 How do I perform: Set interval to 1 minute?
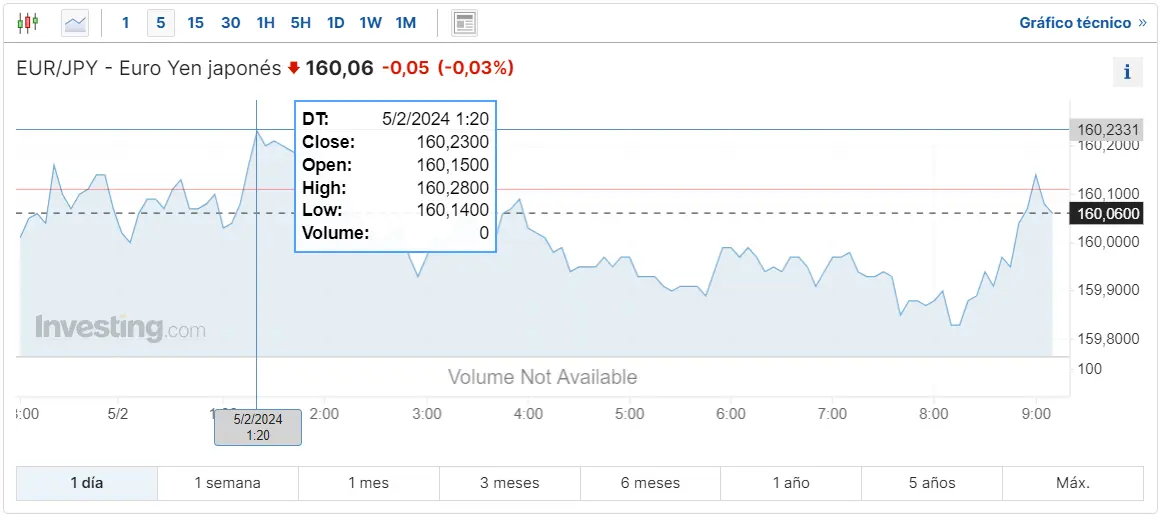[125, 23]
